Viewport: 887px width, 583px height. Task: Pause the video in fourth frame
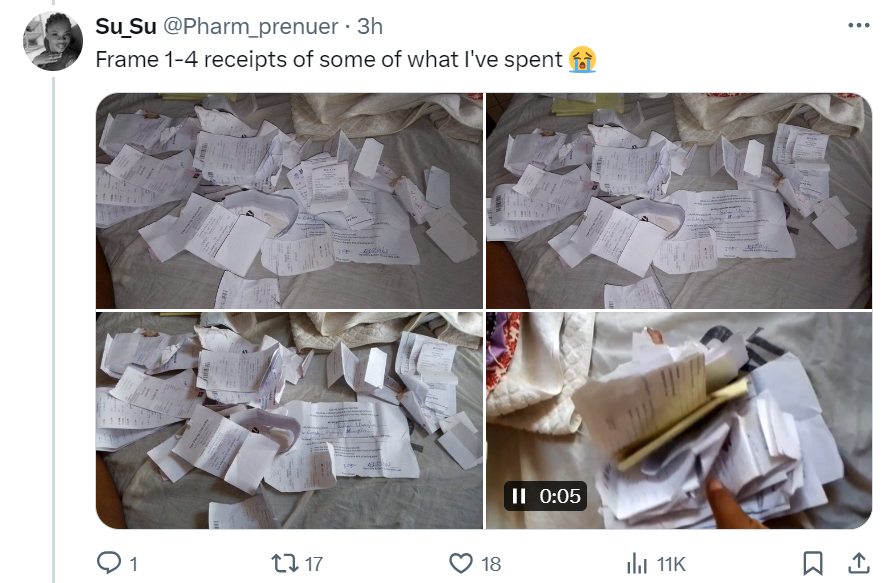518,496
